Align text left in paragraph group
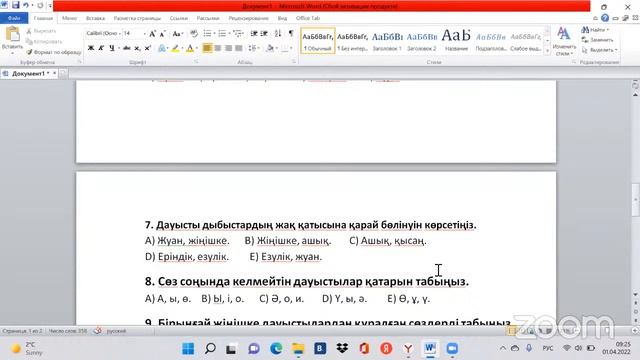The image size is (640, 360). pyautogui.click(x=207, y=48)
